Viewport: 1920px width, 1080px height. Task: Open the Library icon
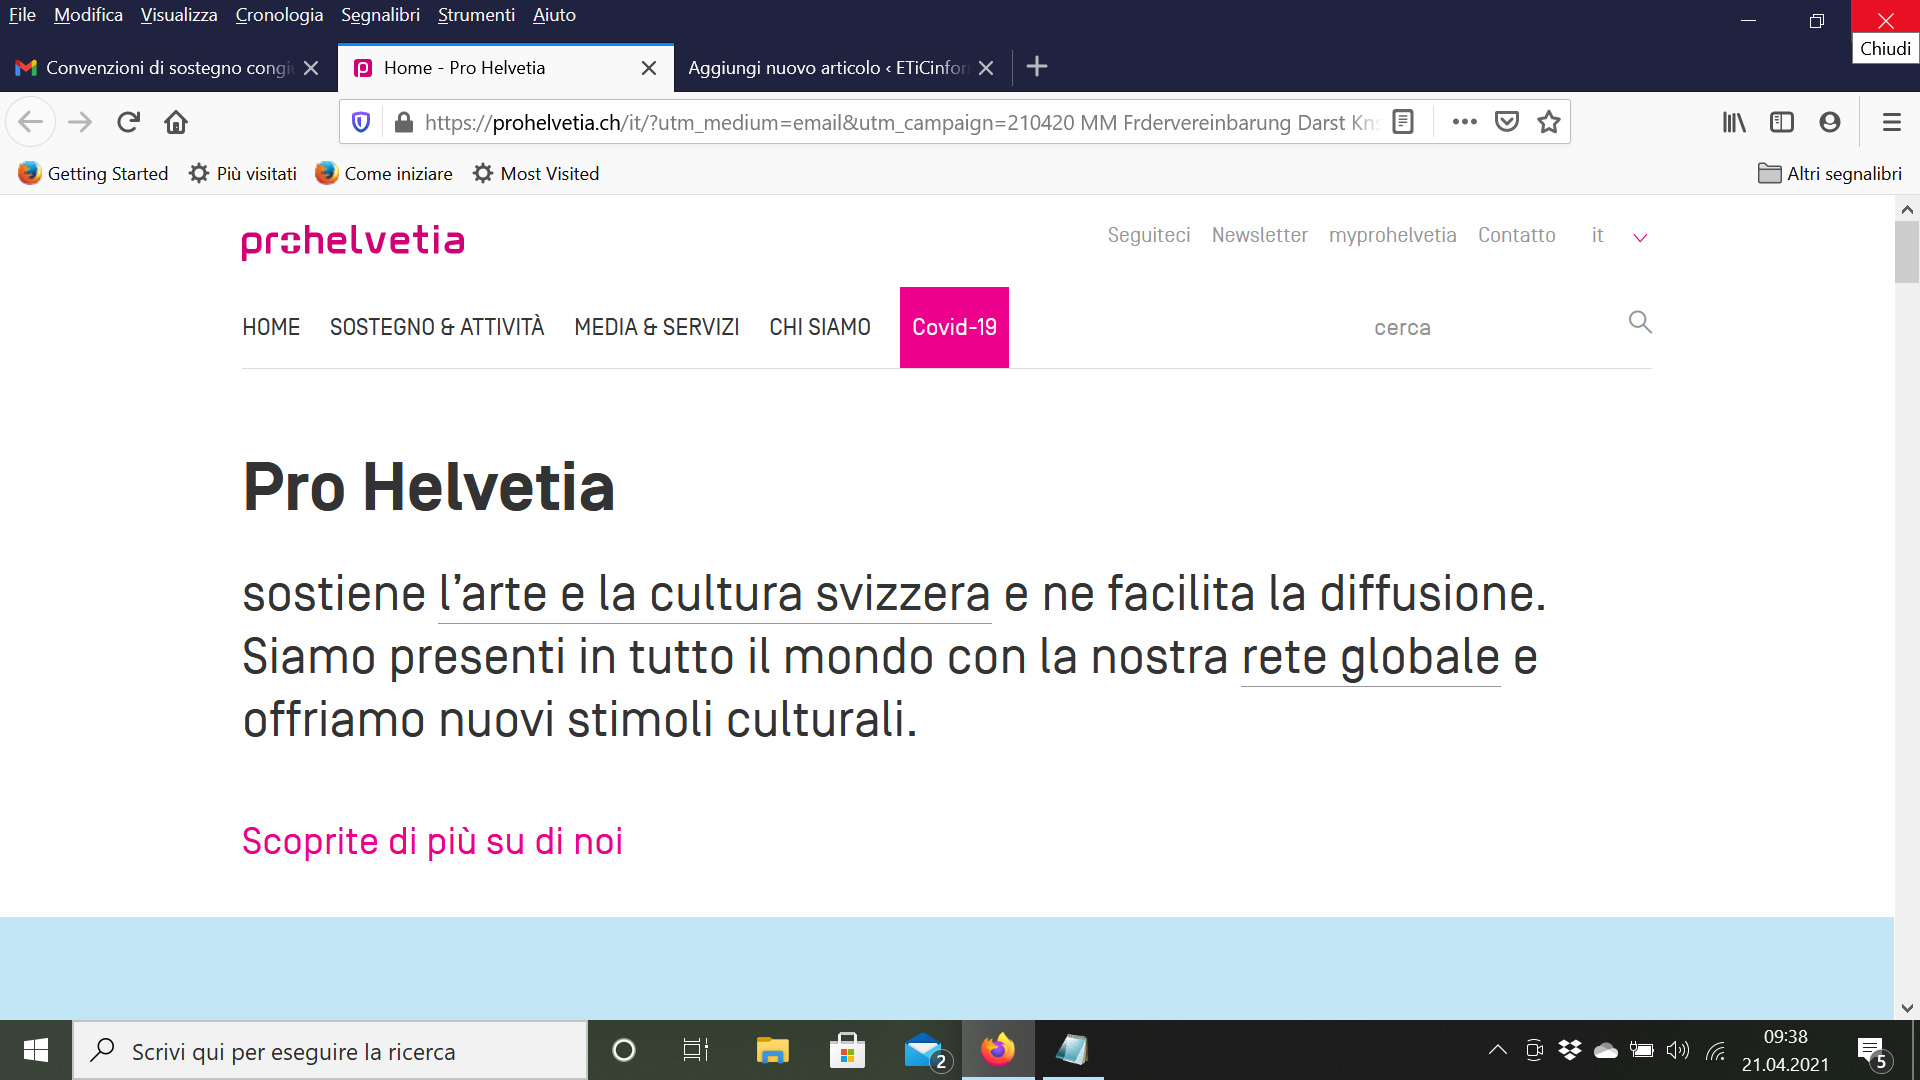(x=1734, y=122)
